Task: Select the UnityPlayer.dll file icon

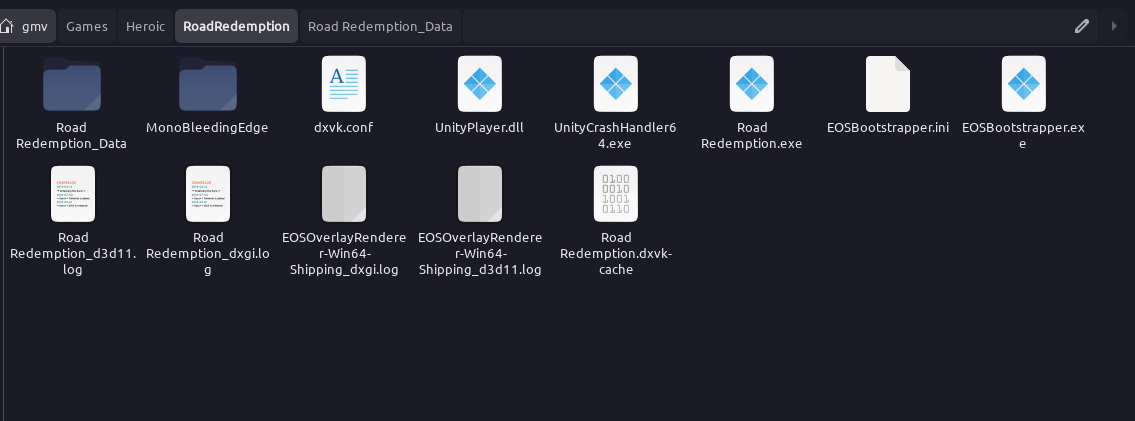Action: tap(480, 84)
